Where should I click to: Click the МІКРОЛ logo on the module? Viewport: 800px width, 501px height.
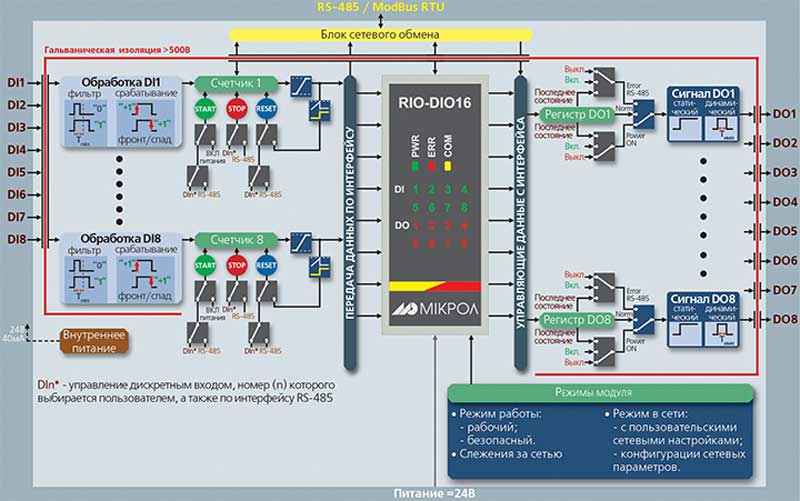click(x=435, y=309)
